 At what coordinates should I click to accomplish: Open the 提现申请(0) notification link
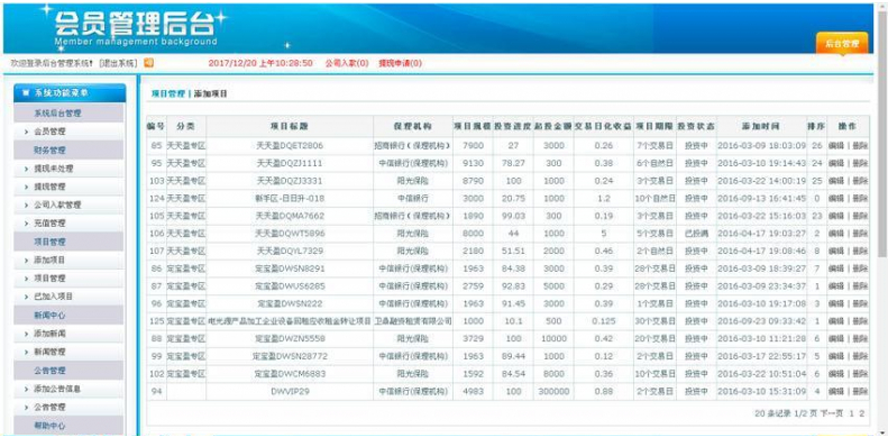[400, 63]
